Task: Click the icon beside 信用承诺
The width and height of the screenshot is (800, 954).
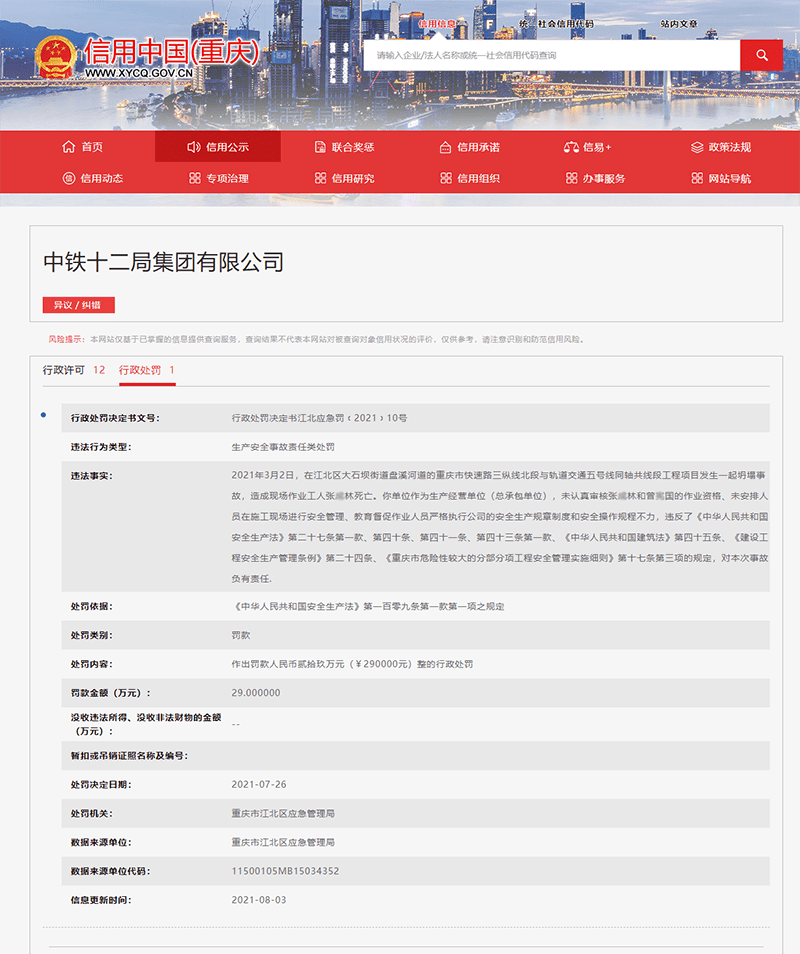Action: click(x=445, y=147)
